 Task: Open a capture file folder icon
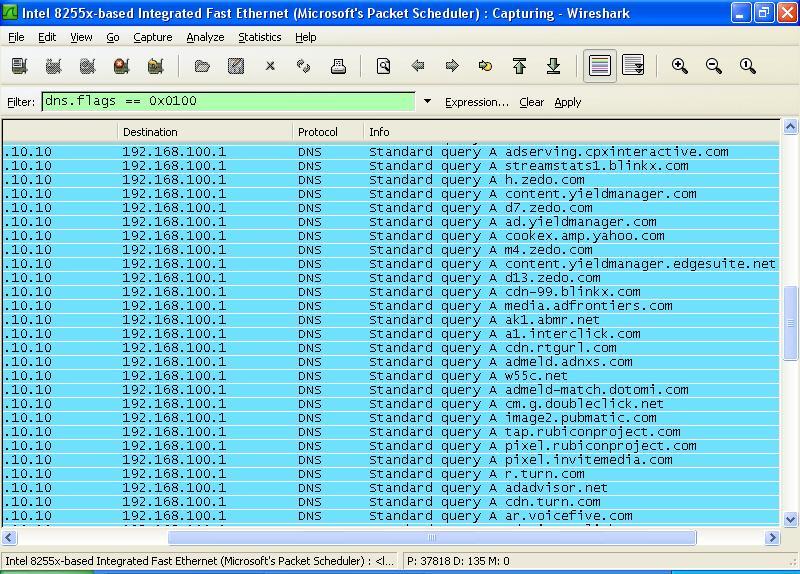202,66
